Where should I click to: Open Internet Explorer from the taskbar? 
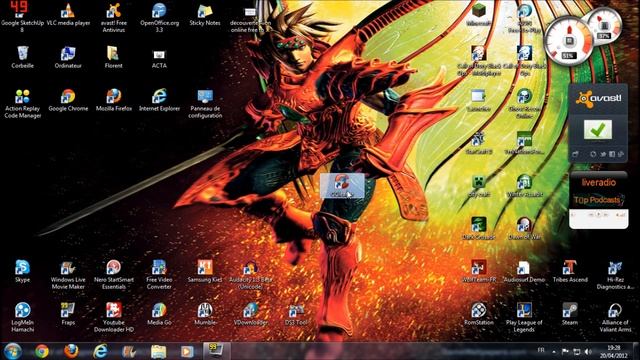(x=100, y=351)
